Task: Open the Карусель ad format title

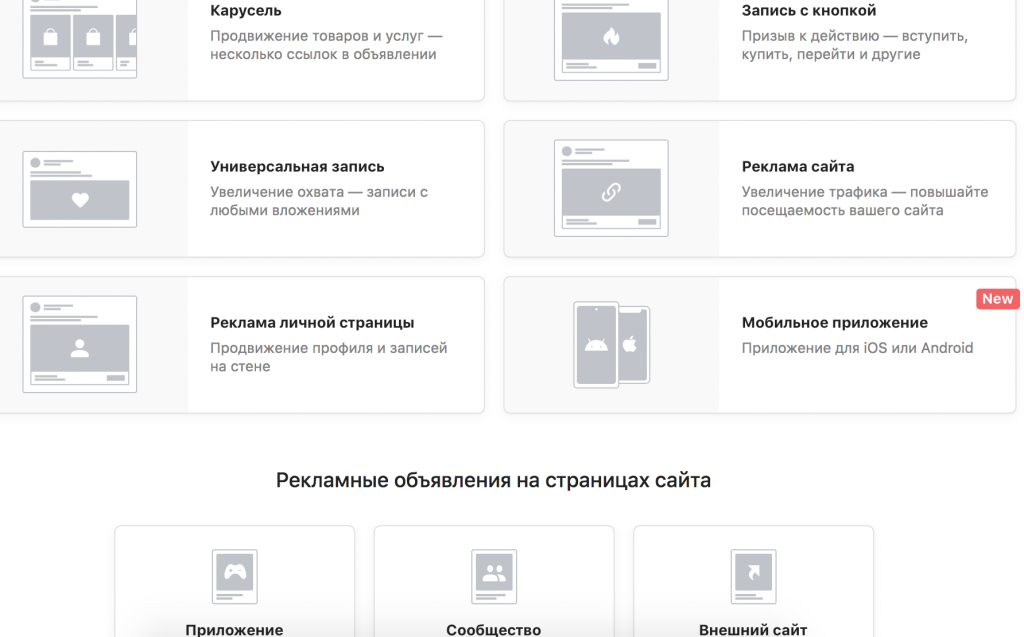Action: 246,10
